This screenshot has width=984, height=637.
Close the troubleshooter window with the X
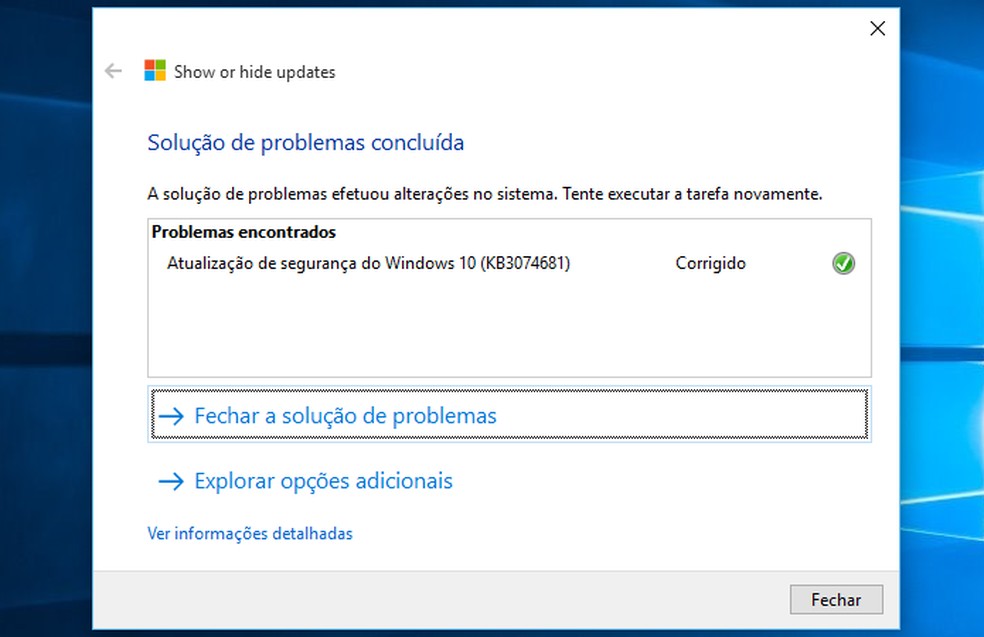click(x=877, y=29)
